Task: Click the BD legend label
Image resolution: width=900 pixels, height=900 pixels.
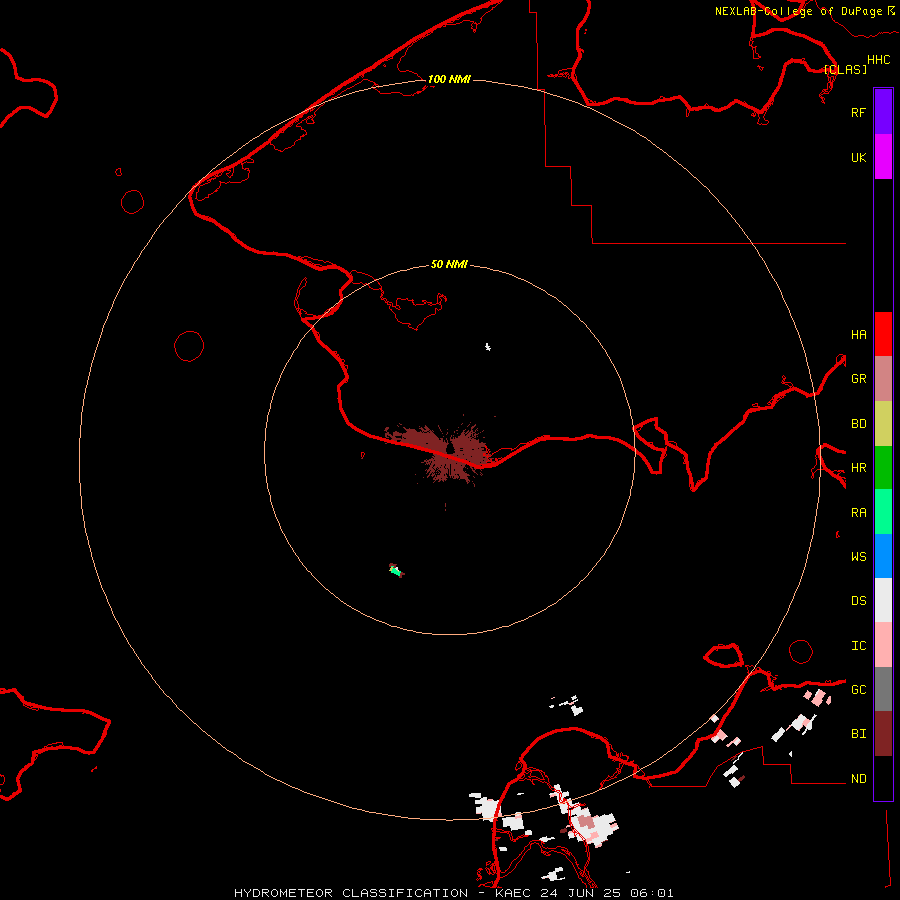Action: [x=858, y=423]
